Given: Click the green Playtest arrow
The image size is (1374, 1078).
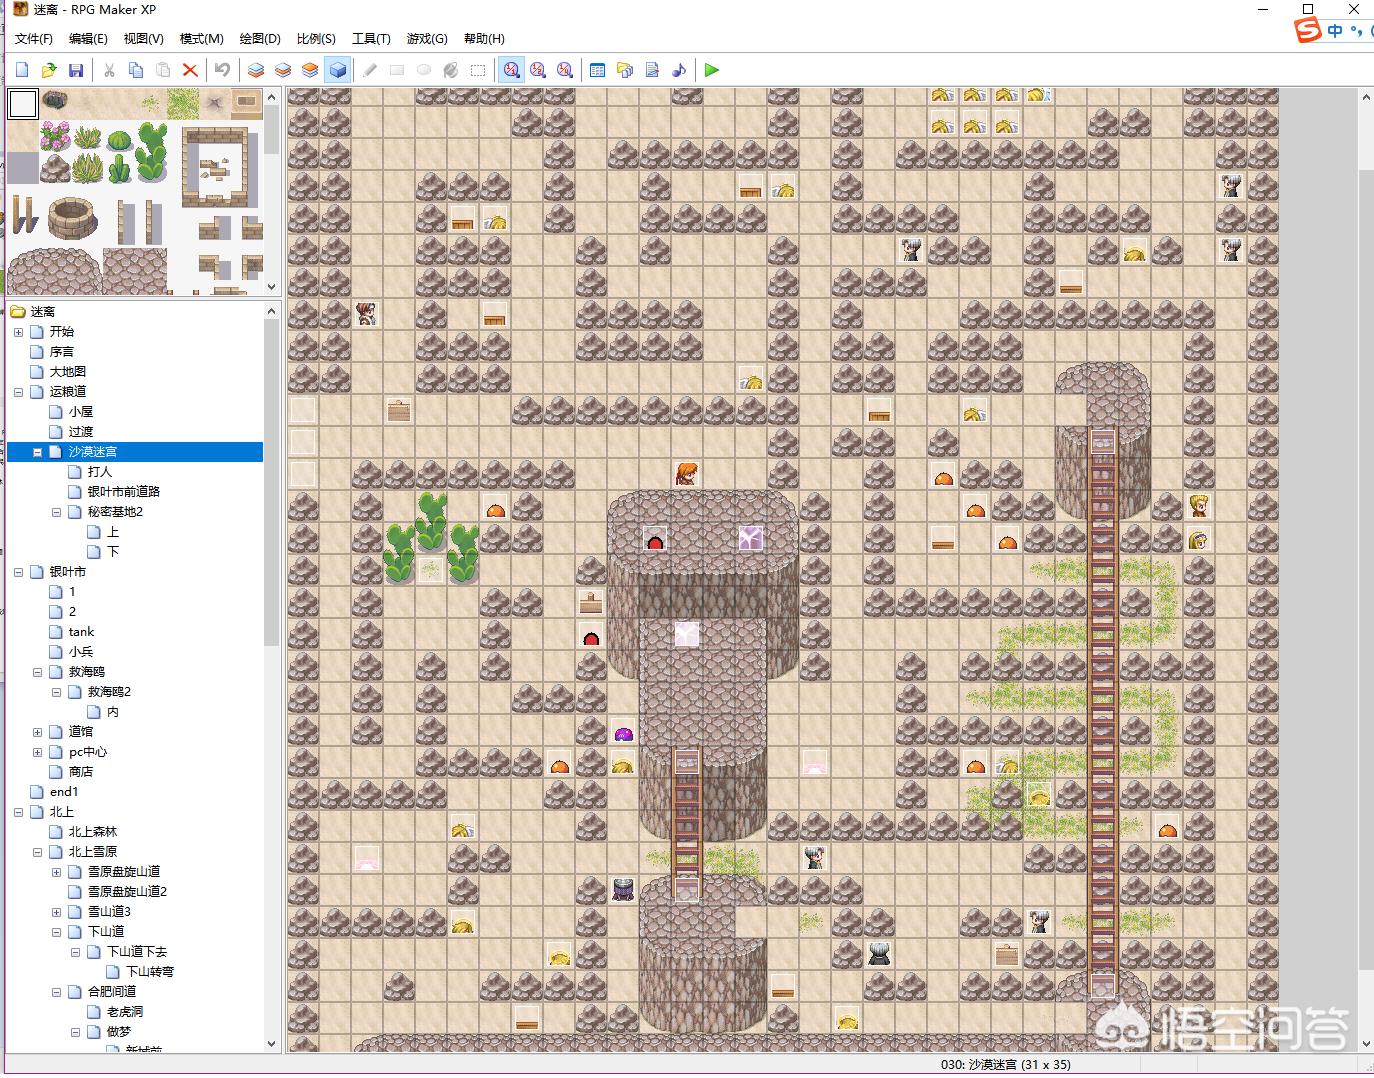Looking at the screenshot, I should click(x=711, y=70).
